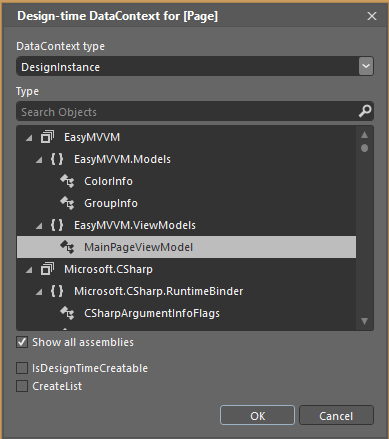Click the ColorInfo class icon
Screen dimensions: 389x439
click(67, 181)
